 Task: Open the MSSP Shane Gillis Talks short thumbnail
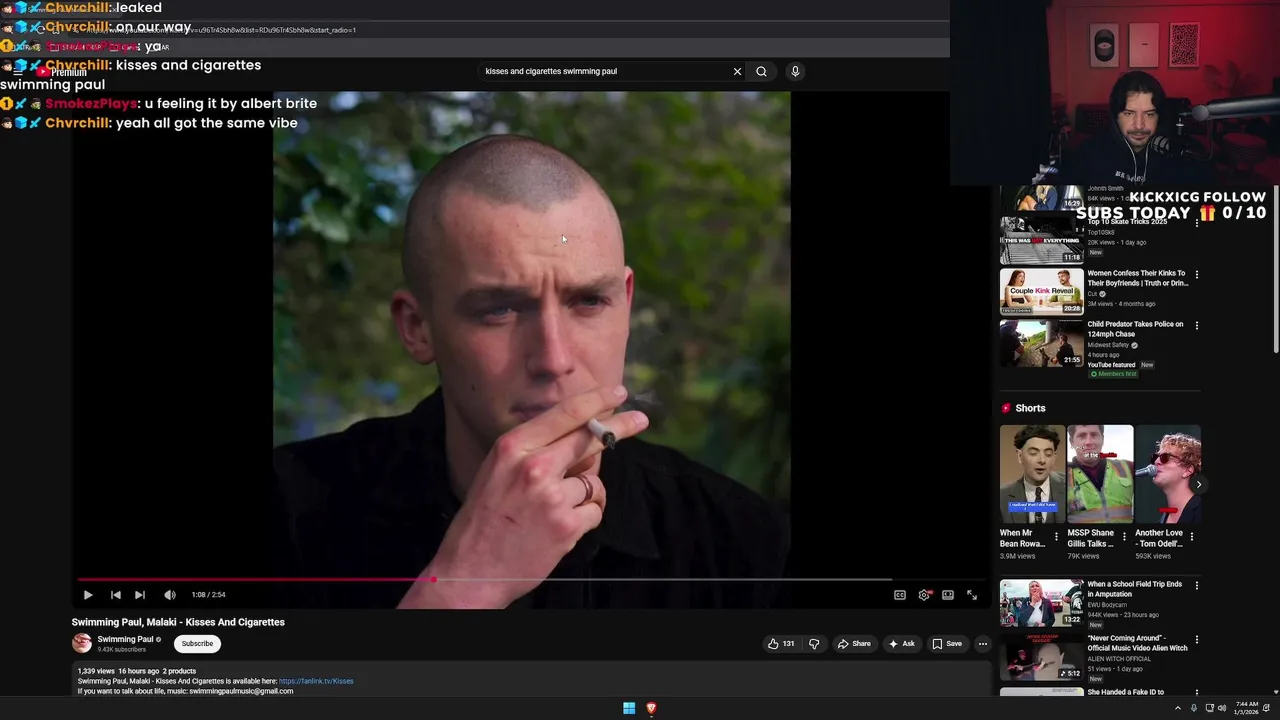tap(1100, 474)
